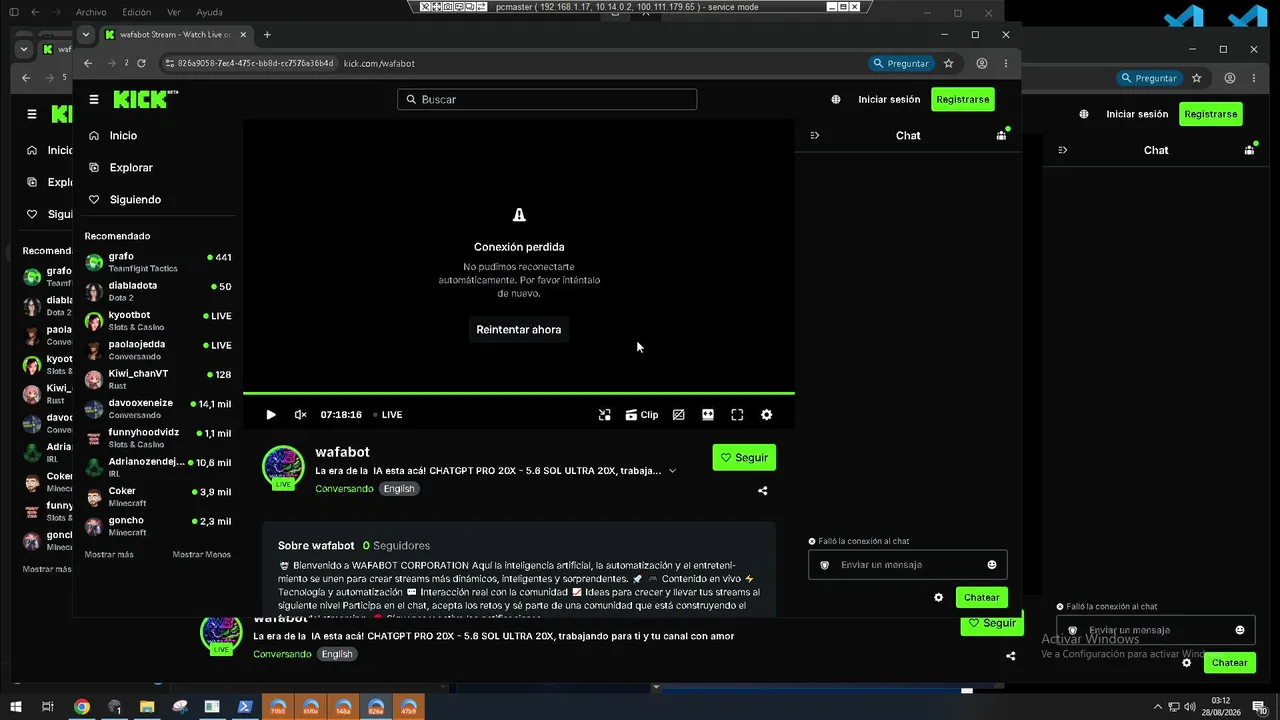
Task: Open Google Chrome from the taskbar
Action: coord(82,707)
